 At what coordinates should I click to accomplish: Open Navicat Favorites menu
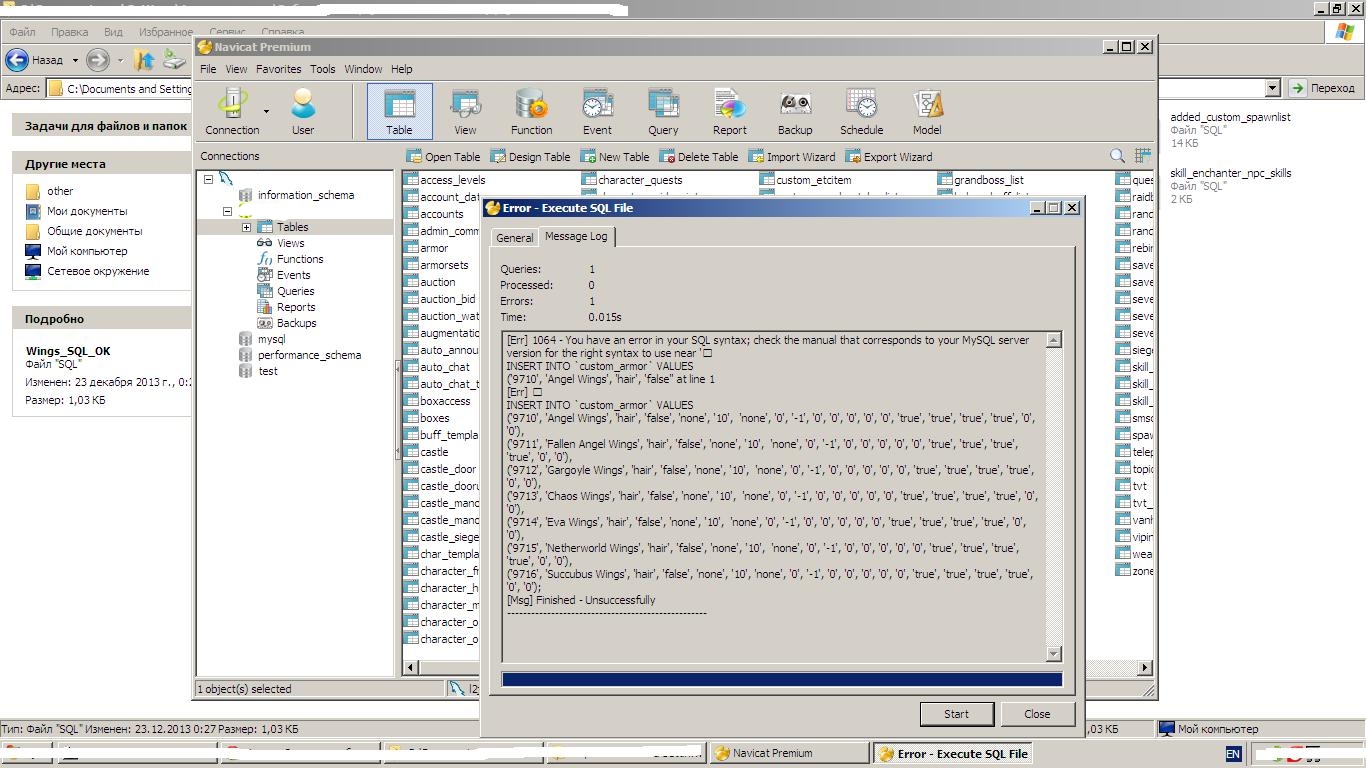click(x=278, y=69)
